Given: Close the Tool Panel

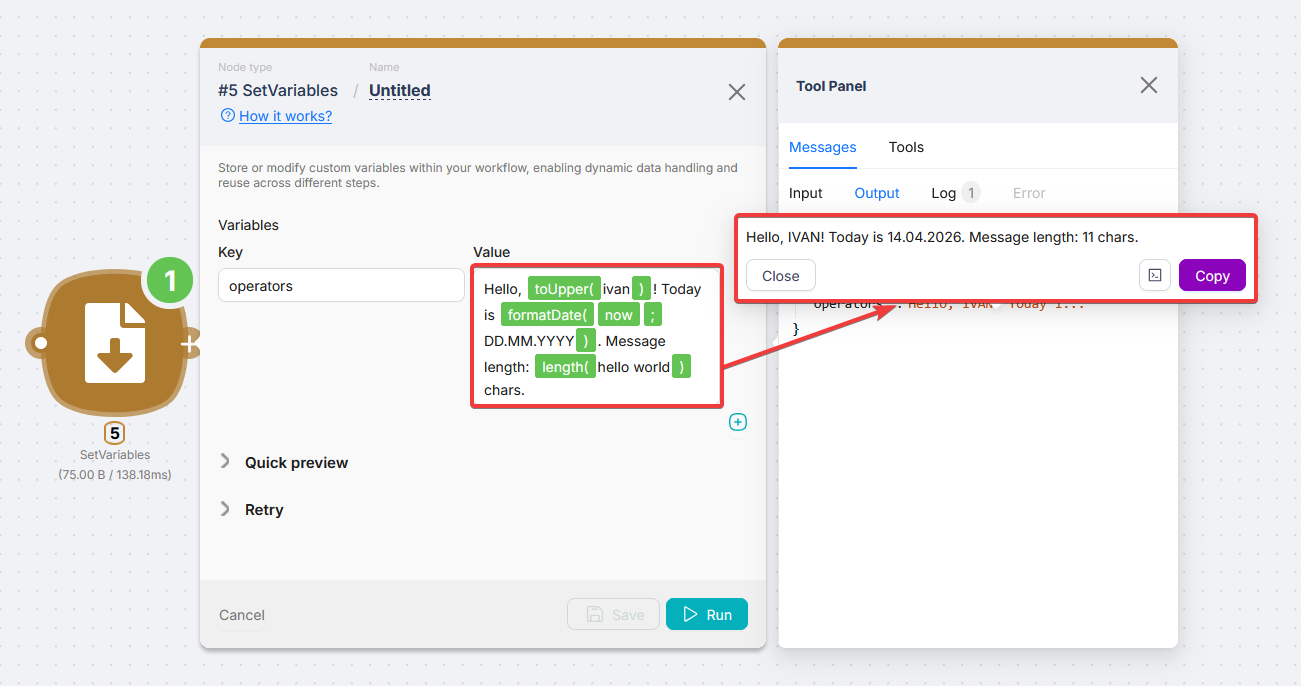Looking at the screenshot, I should (x=1149, y=85).
